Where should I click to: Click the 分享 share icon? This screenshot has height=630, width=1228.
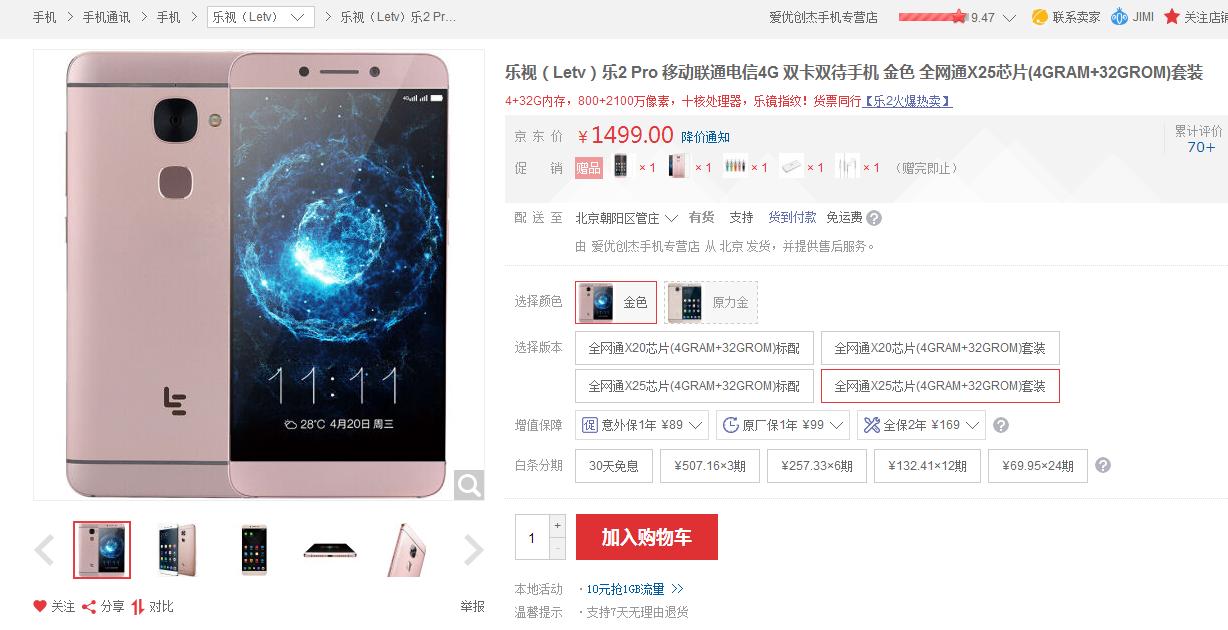(89, 606)
